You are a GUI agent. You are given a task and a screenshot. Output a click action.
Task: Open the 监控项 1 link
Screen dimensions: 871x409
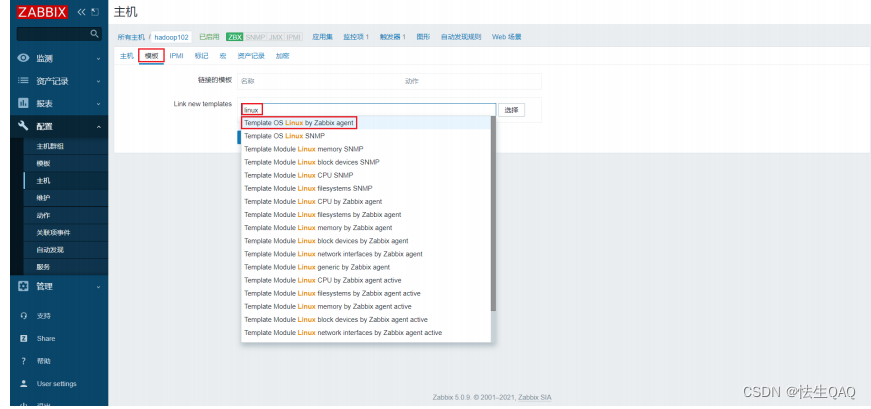click(x=356, y=37)
